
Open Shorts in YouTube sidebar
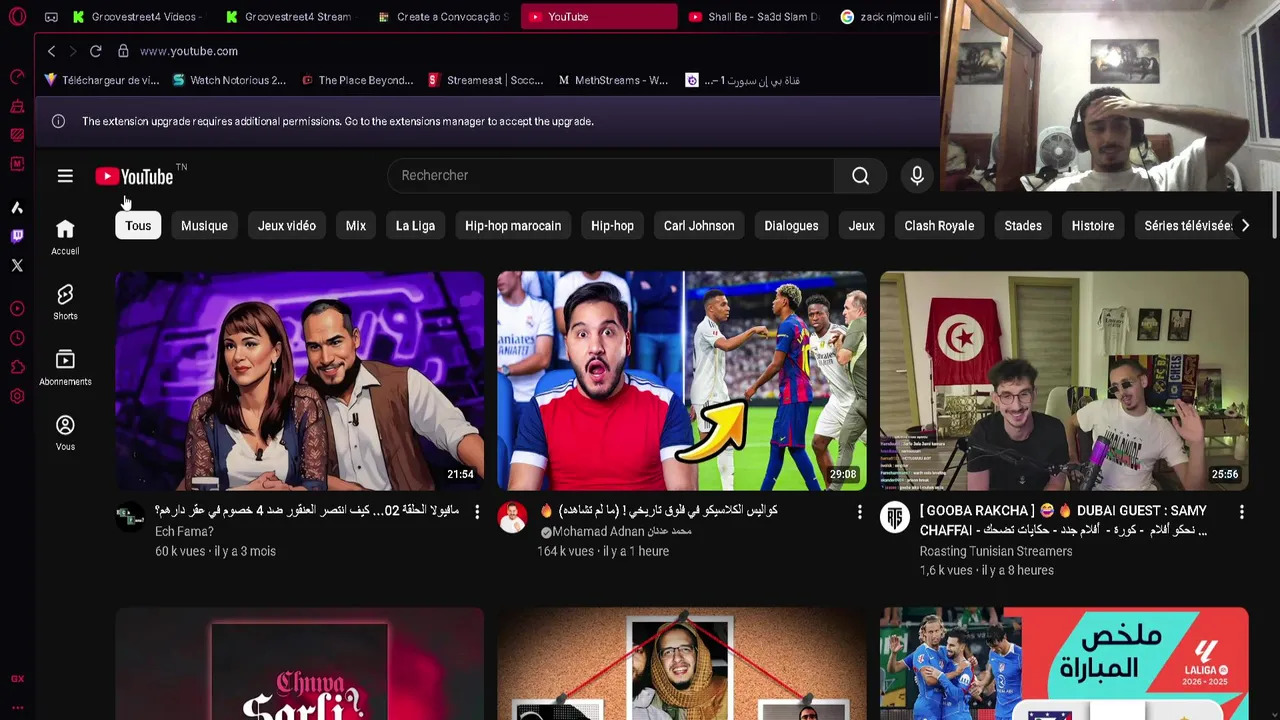tap(65, 302)
